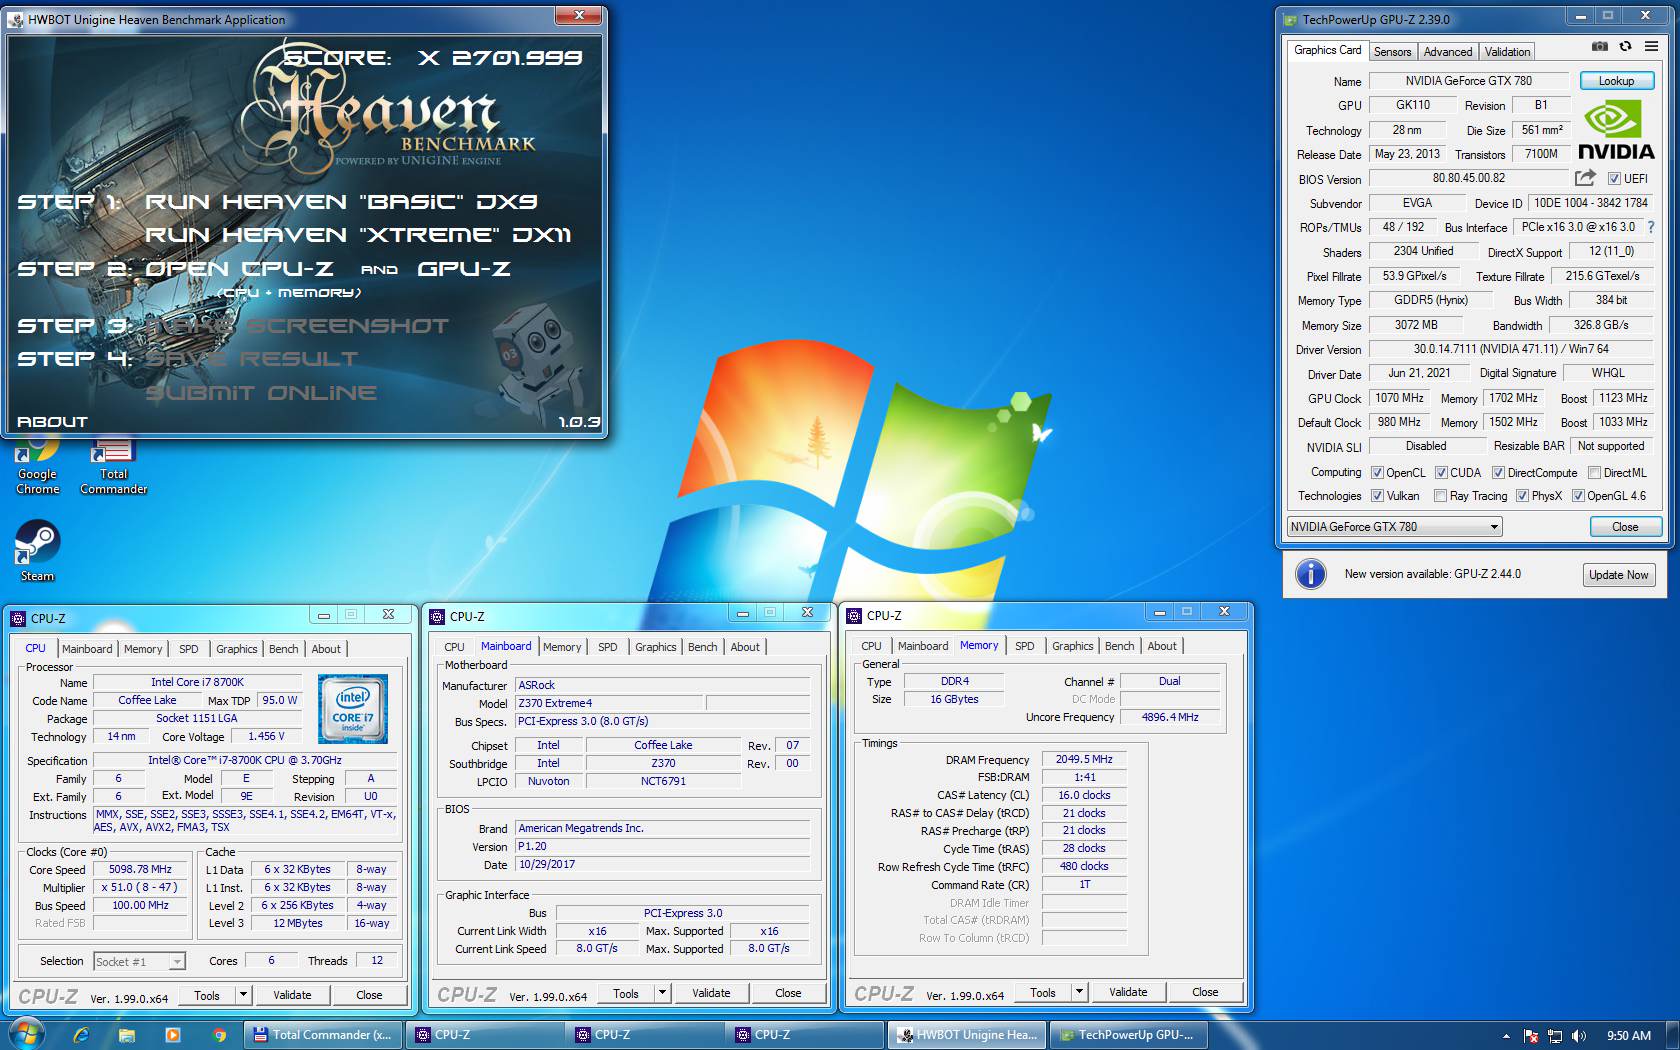Click the Close button in GPU-Z
This screenshot has height=1050, width=1680.
click(x=1625, y=527)
